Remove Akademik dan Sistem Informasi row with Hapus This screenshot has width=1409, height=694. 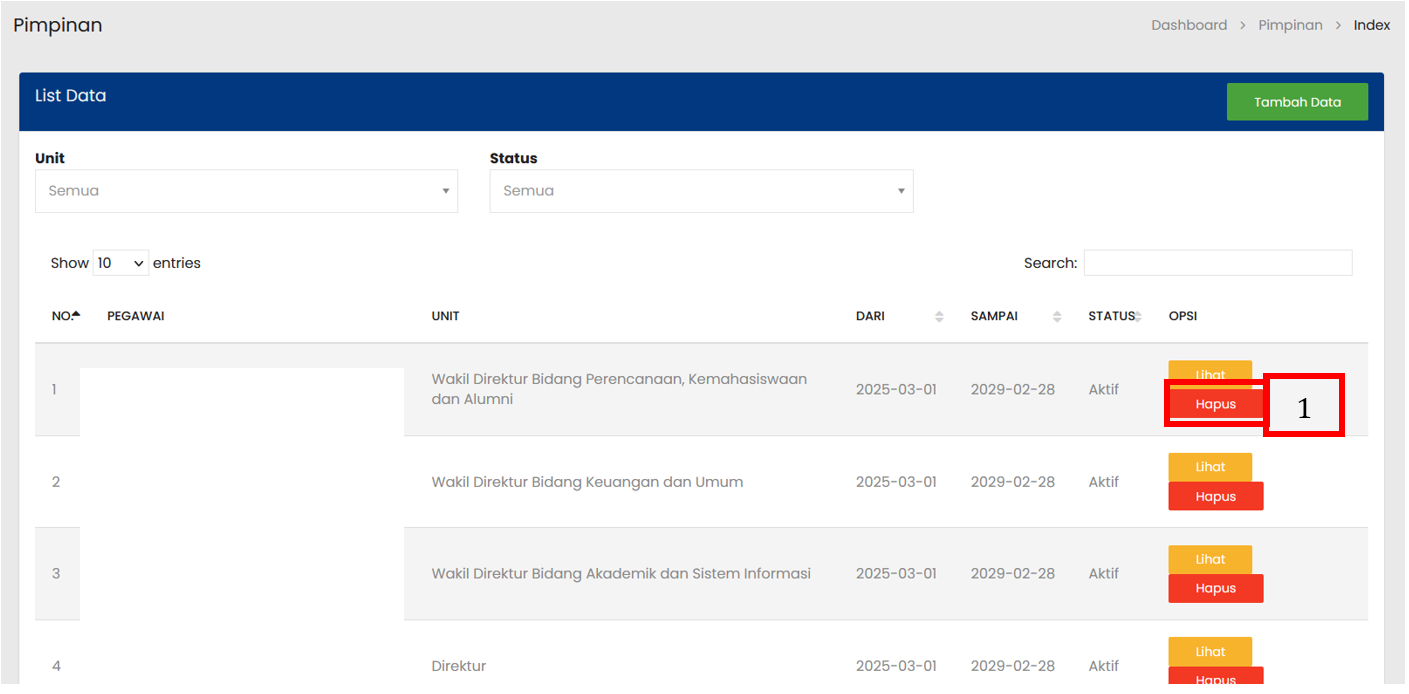click(1215, 588)
